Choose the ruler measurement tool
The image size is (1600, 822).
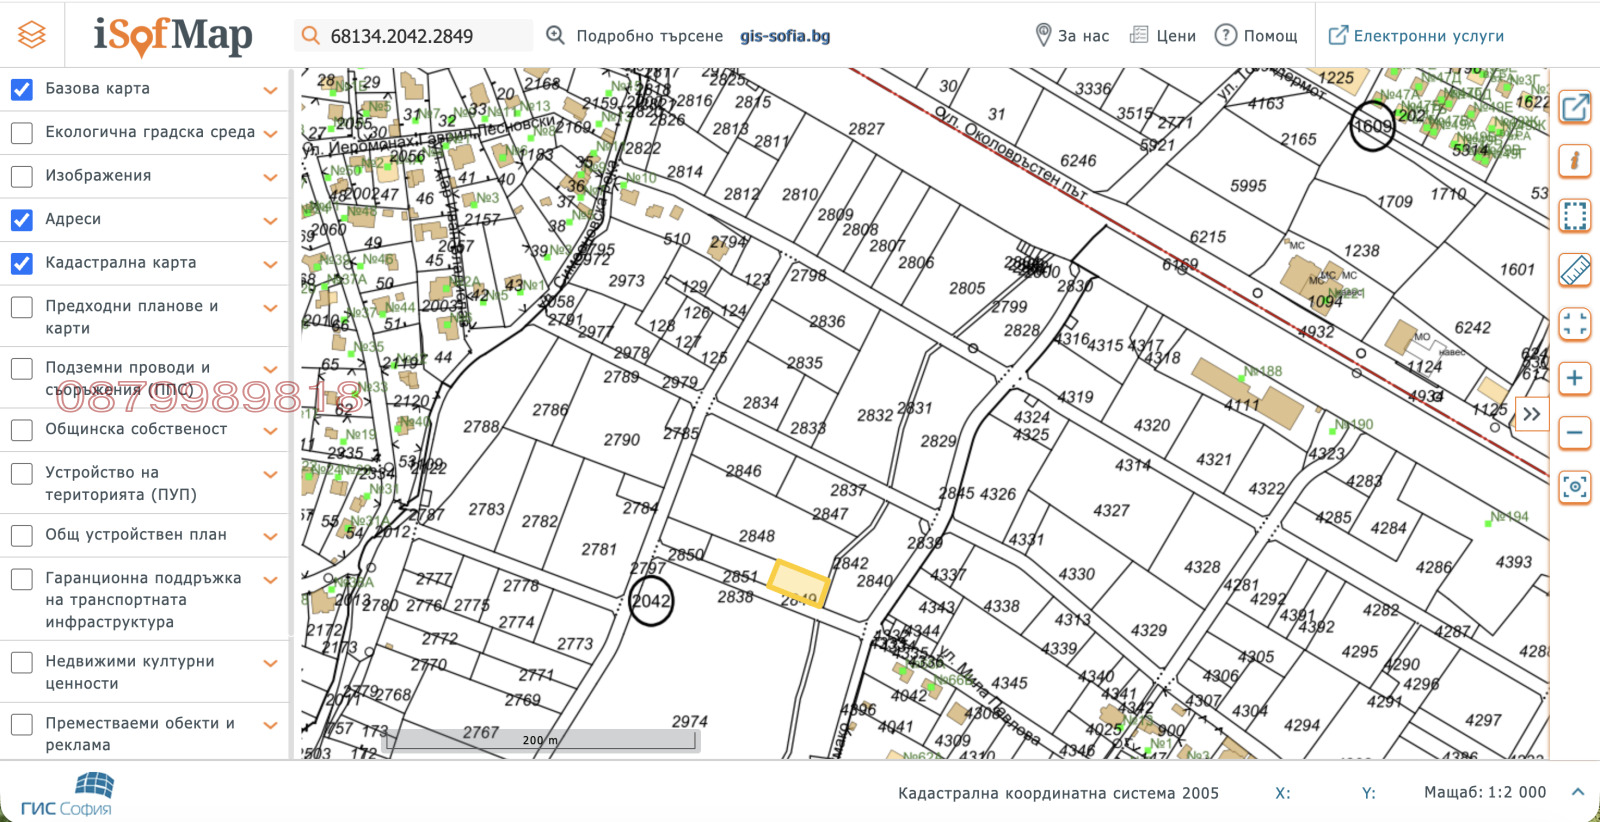tap(1575, 269)
